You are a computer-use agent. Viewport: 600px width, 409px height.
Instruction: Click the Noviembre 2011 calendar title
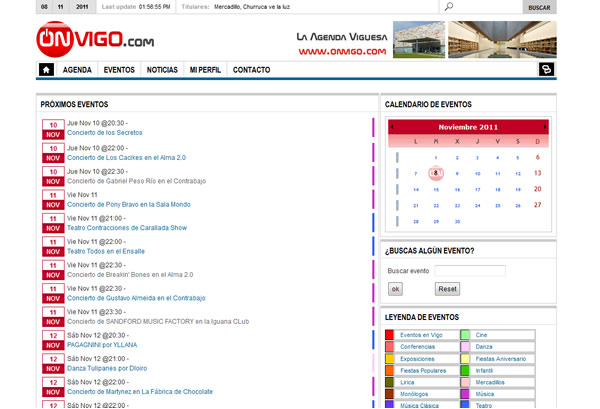[468, 127]
